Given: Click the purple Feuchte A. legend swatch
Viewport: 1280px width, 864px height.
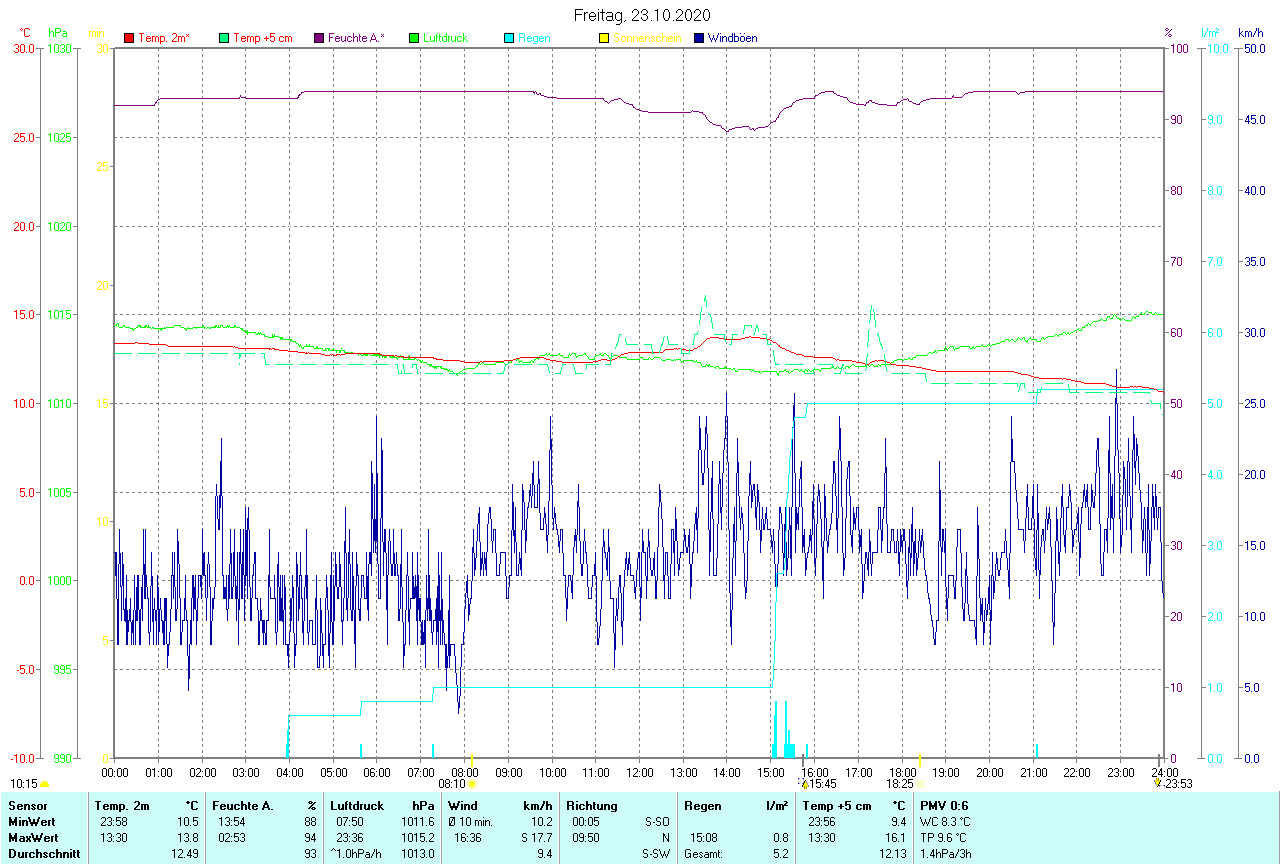Looking at the screenshot, I should (319, 38).
